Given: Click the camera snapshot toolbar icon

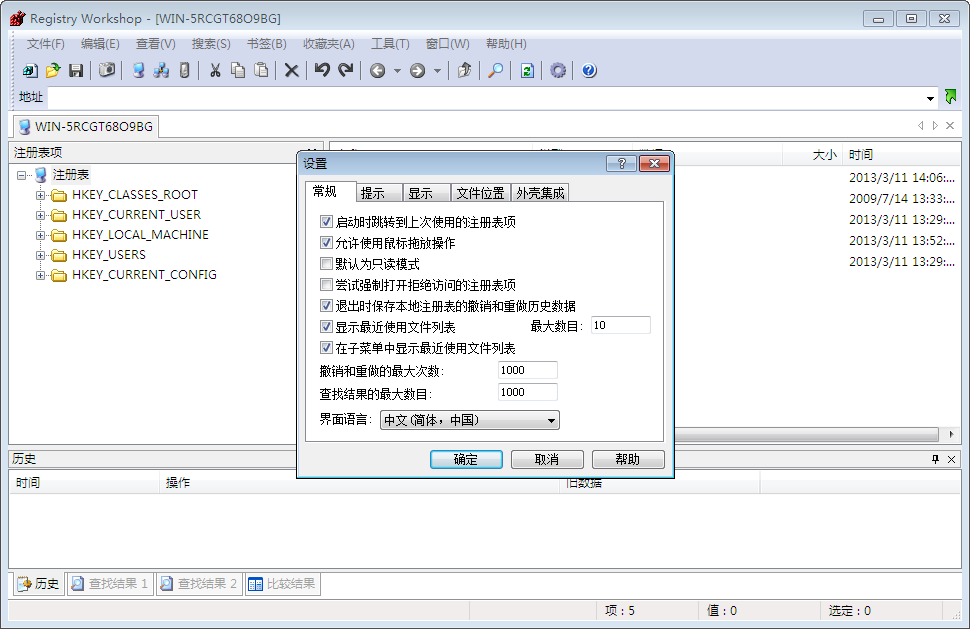Looking at the screenshot, I should coord(107,71).
